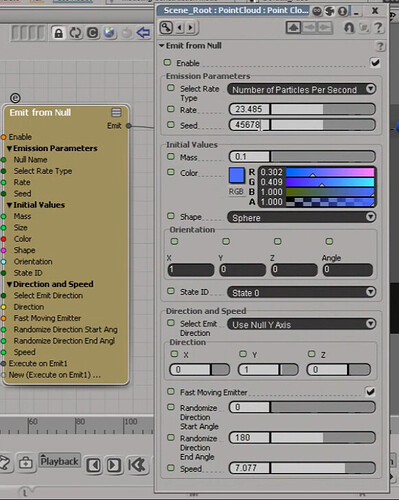This screenshot has width=399, height=500.
Task: Click animation dot above Orientation Angle
Action: click(329, 241)
